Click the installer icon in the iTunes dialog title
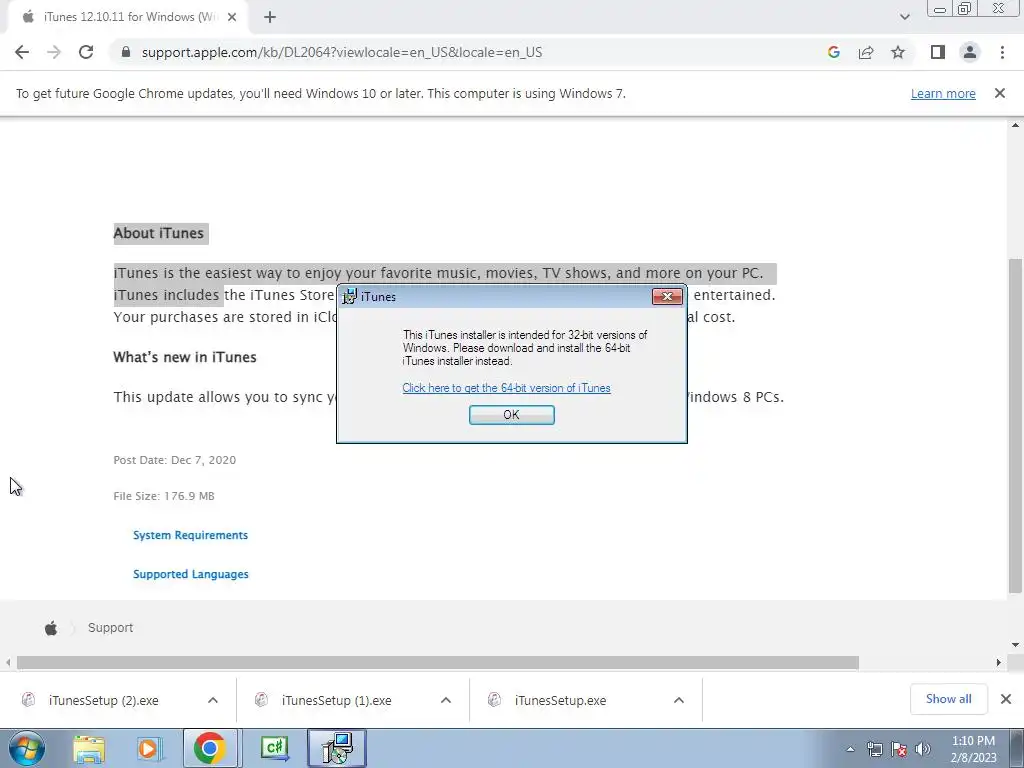The width and height of the screenshot is (1024, 768). click(x=349, y=296)
